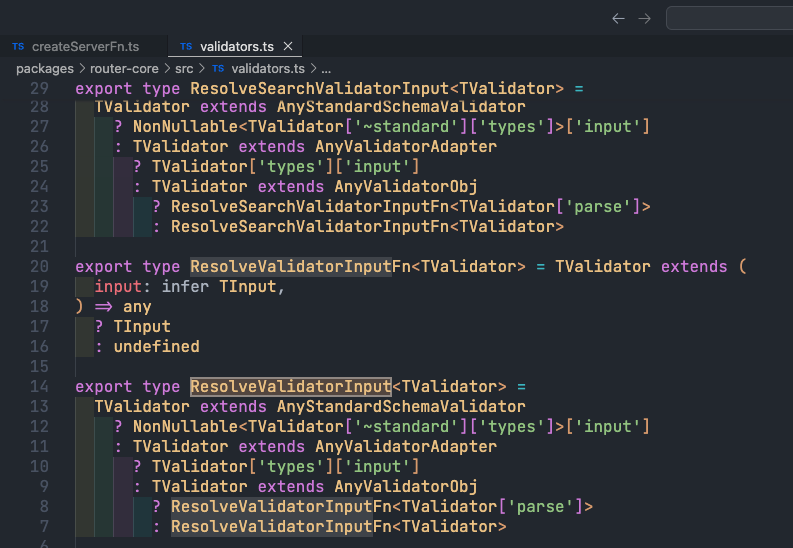This screenshot has width=793, height=548.
Task: Click '? TInput' on line 17
Action: (133, 327)
